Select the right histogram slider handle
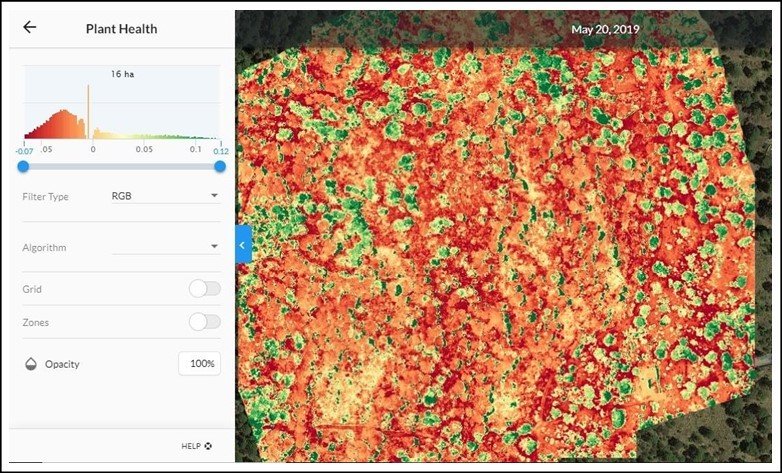This screenshot has width=782, height=473. pos(220,166)
